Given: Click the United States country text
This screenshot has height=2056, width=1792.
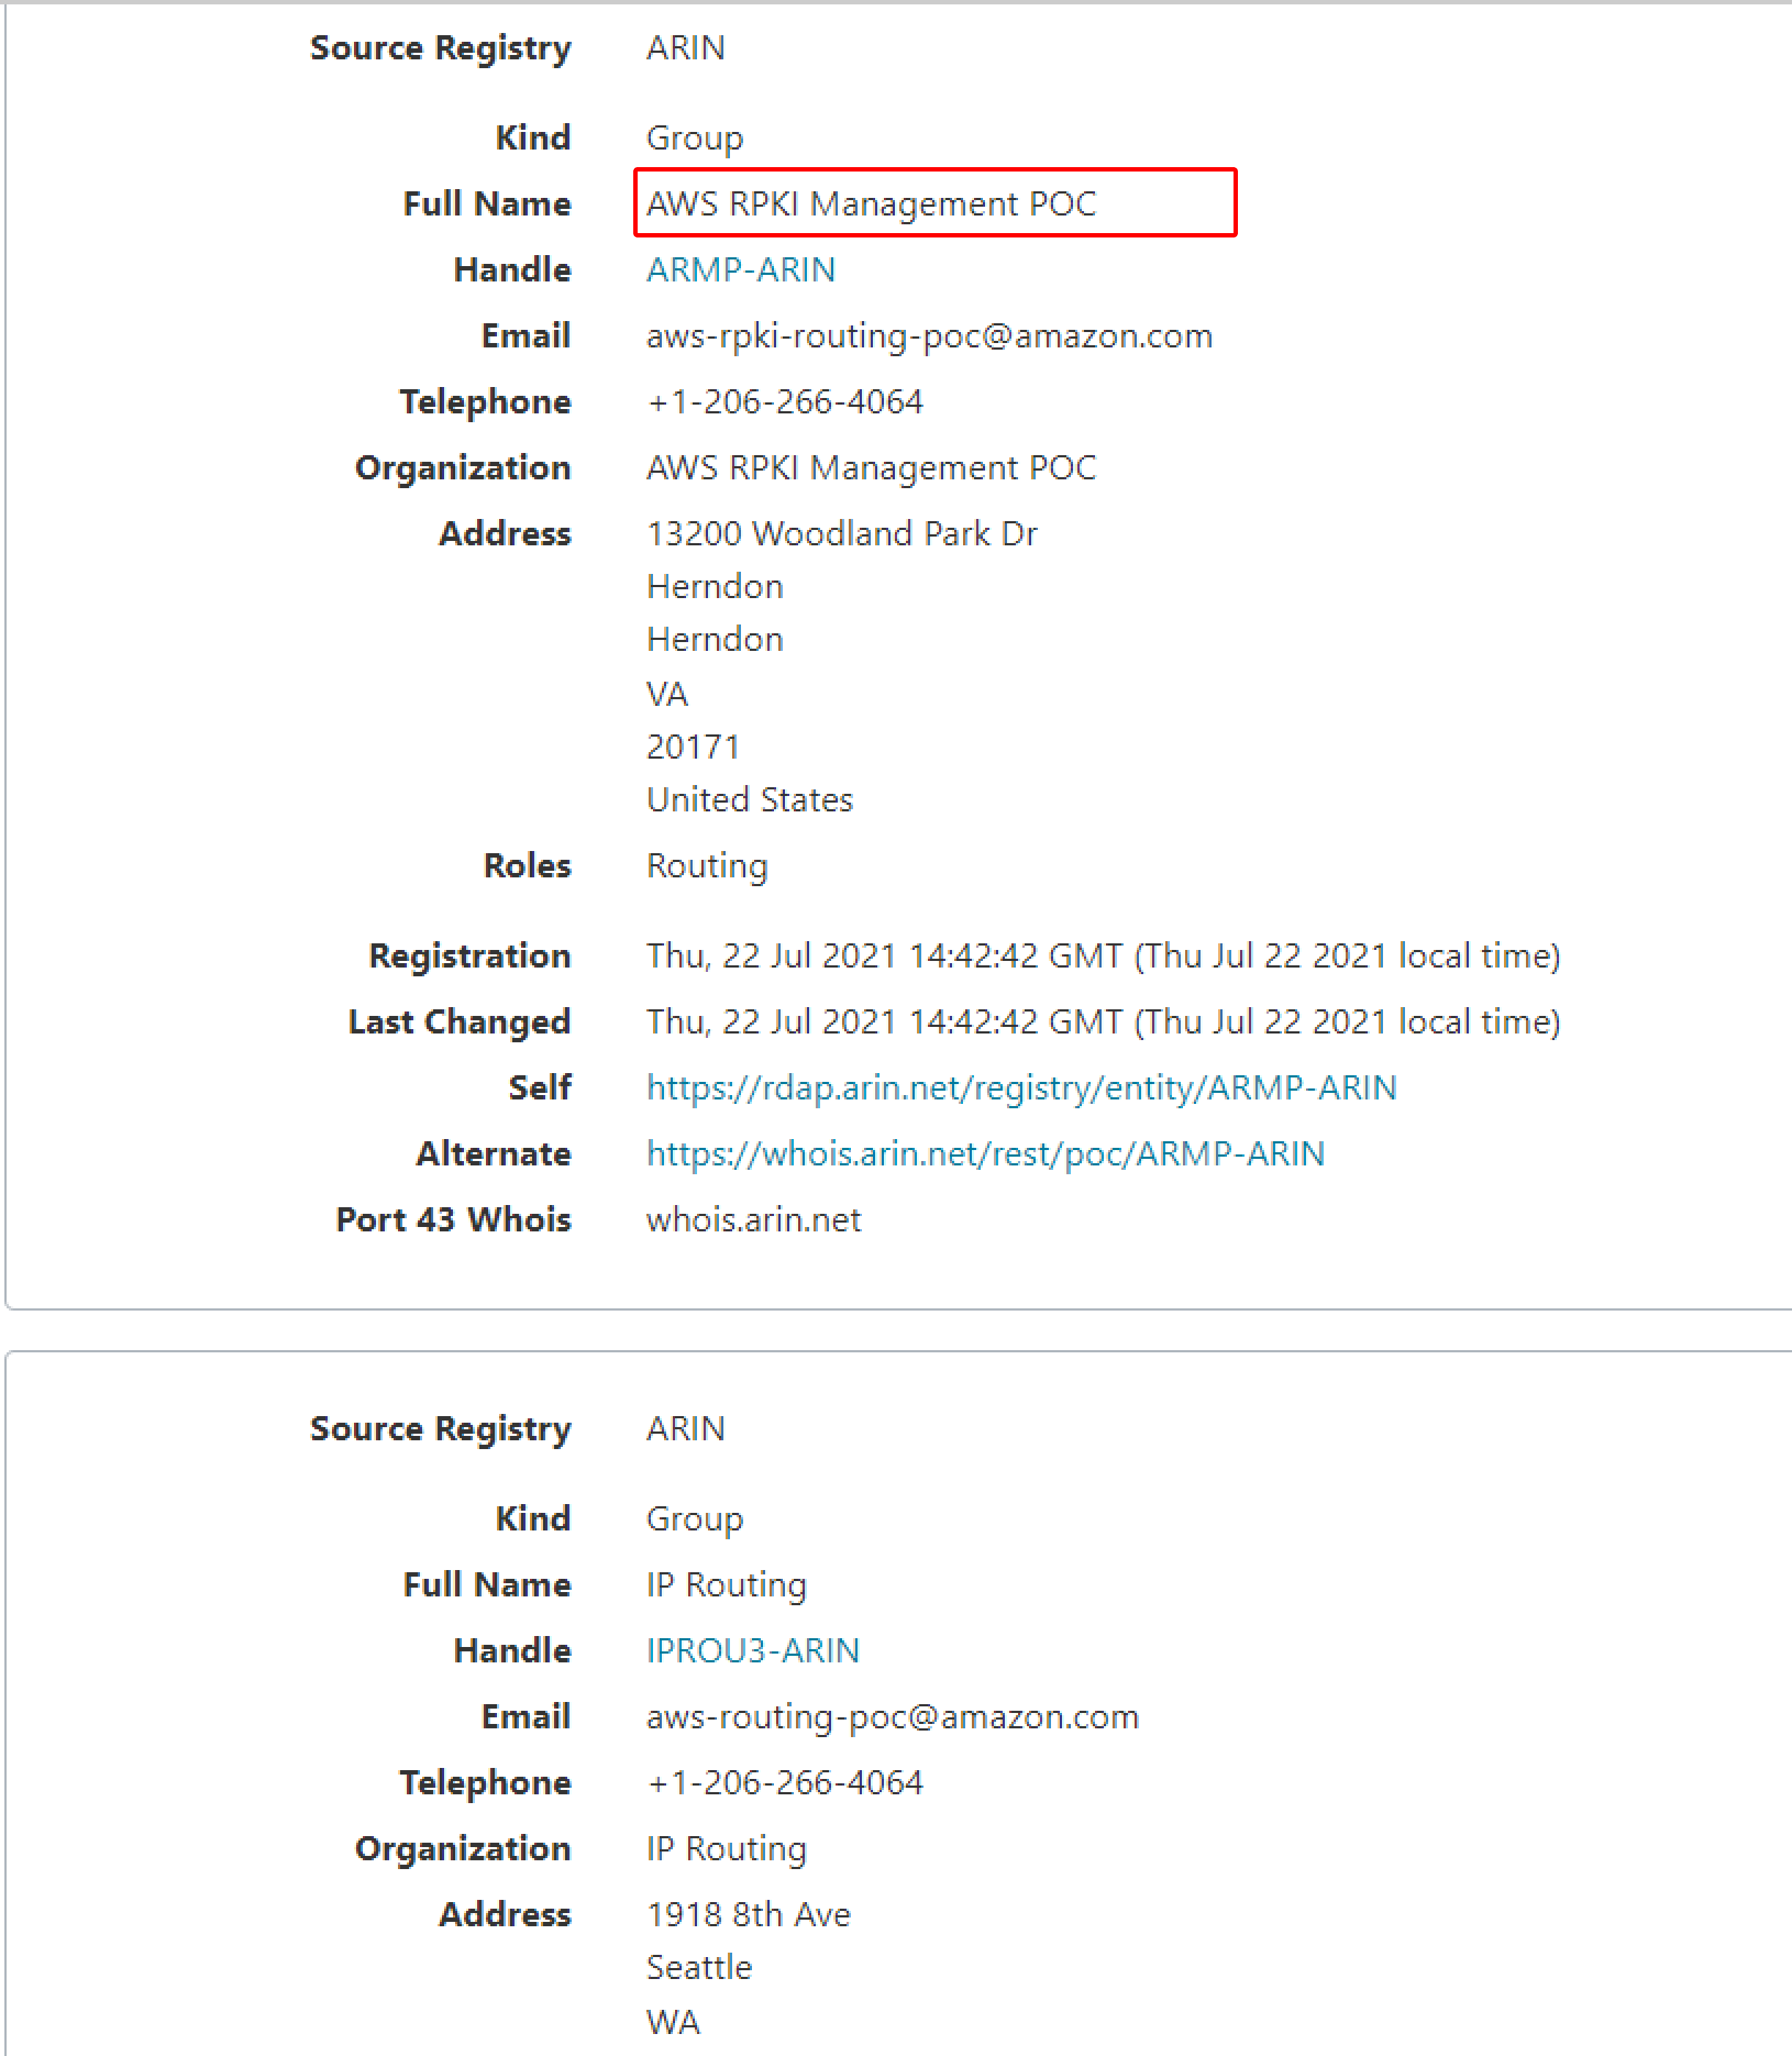Looking at the screenshot, I should pos(749,800).
